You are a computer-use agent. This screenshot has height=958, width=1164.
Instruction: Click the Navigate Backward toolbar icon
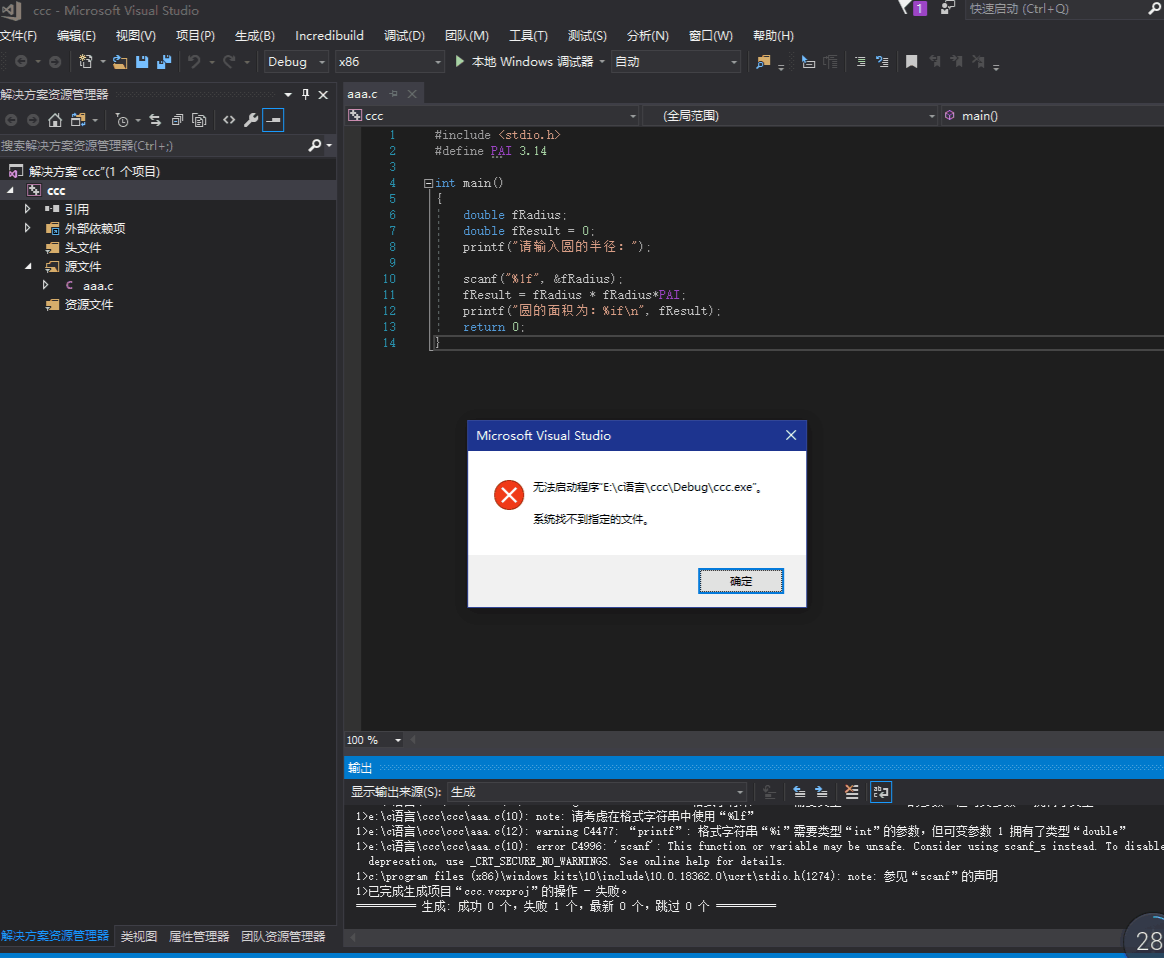[x=21, y=62]
